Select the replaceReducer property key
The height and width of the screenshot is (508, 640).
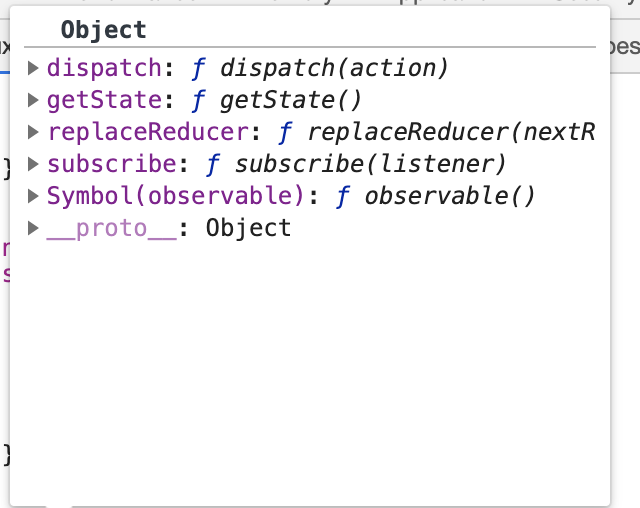tap(148, 132)
